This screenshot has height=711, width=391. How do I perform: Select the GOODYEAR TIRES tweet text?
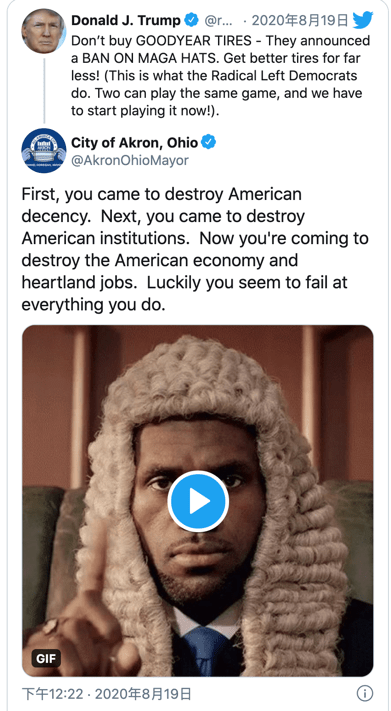click(x=220, y=76)
